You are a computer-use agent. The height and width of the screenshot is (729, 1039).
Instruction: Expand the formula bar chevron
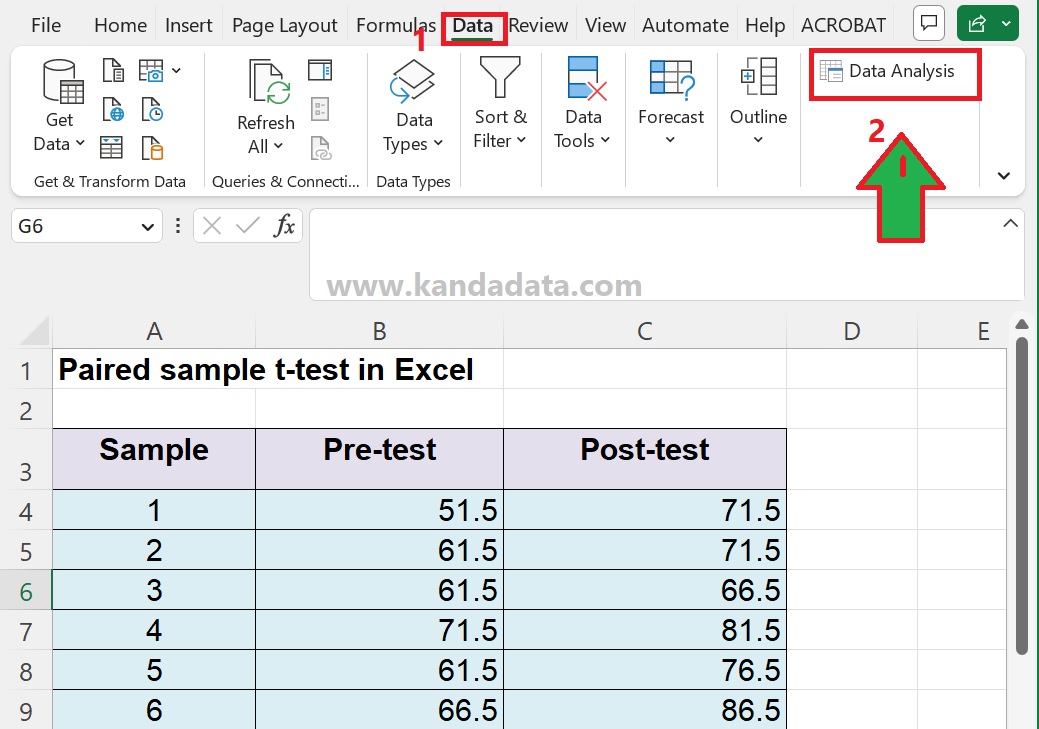[1011, 223]
